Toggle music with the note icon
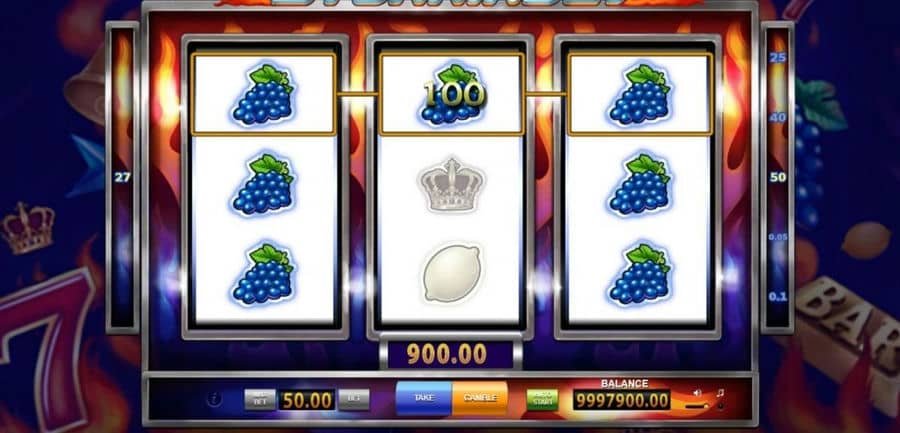 (x=720, y=393)
